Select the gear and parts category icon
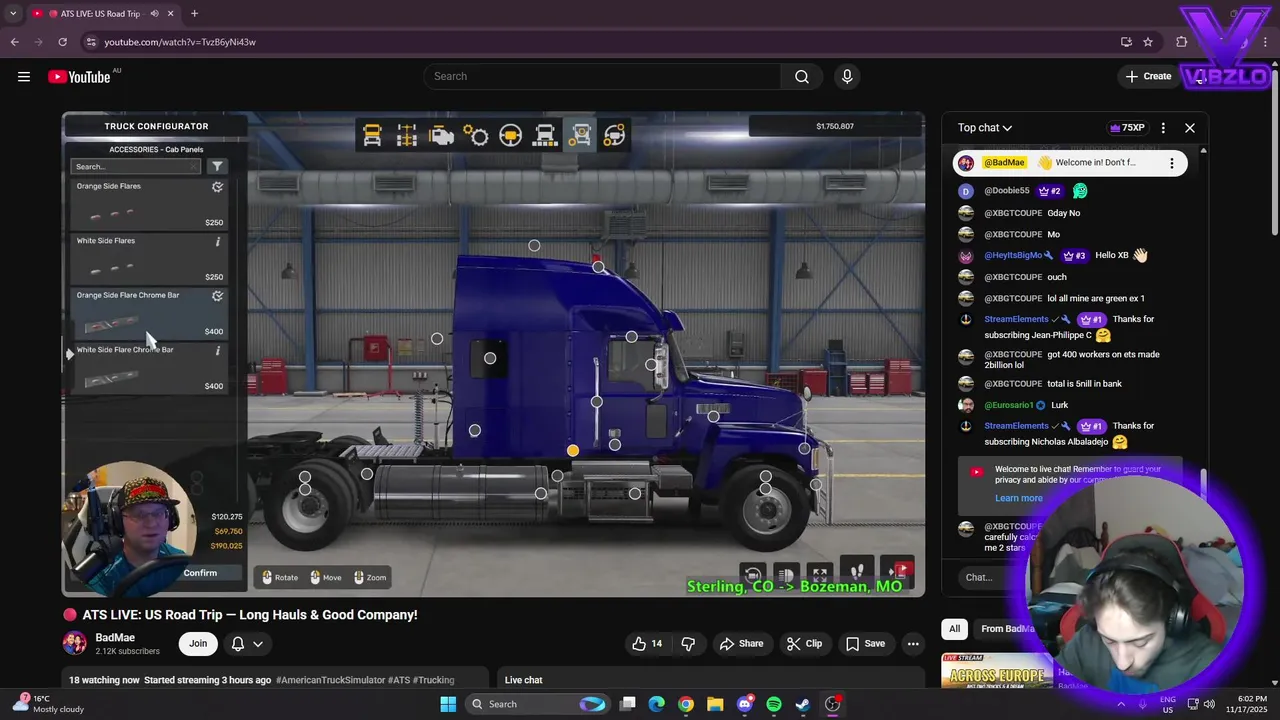The width and height of the screenshot is (1280, 720). pyautogui.click(x=476, y=135)
